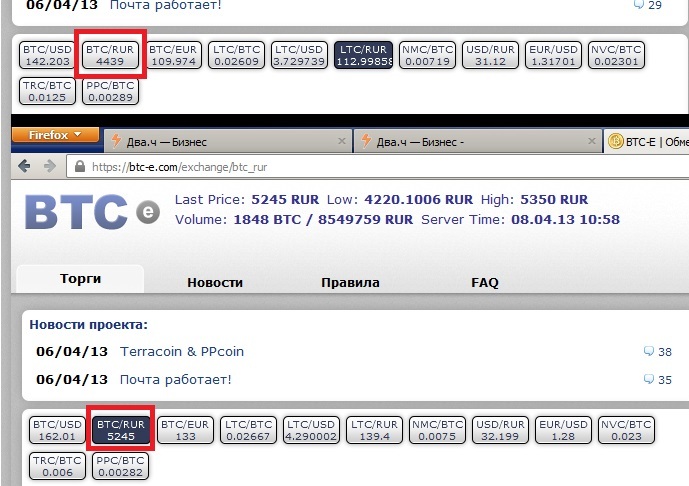Open lower Почта работает! news link
The height and width of the screenshot is (486, 689).
coord(176,379)
